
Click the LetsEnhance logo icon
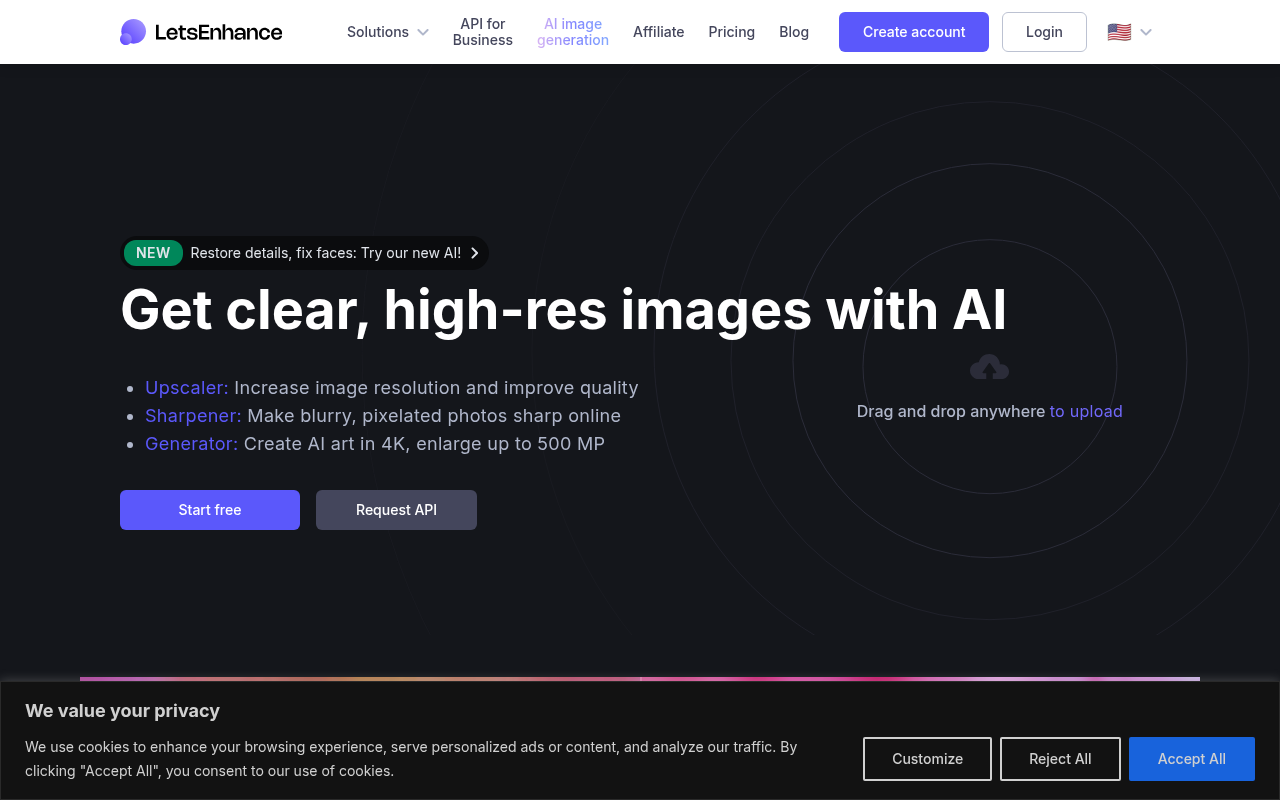(x=132, y=32)
